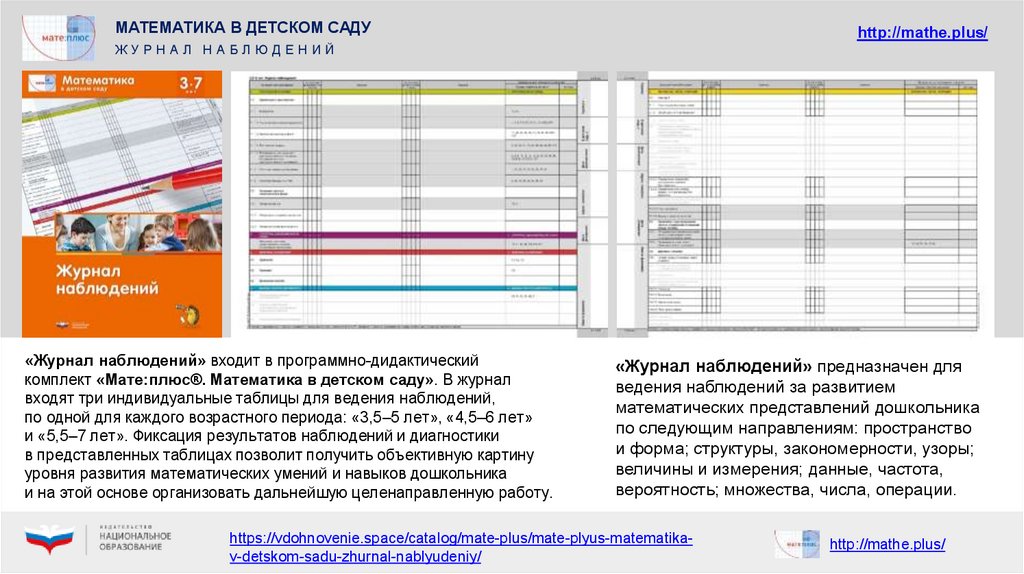The width and height of the screenshot is (1024, 574).
Task: Click the text "вероятность; множества, числа, операции."
Action: [786, 490]
